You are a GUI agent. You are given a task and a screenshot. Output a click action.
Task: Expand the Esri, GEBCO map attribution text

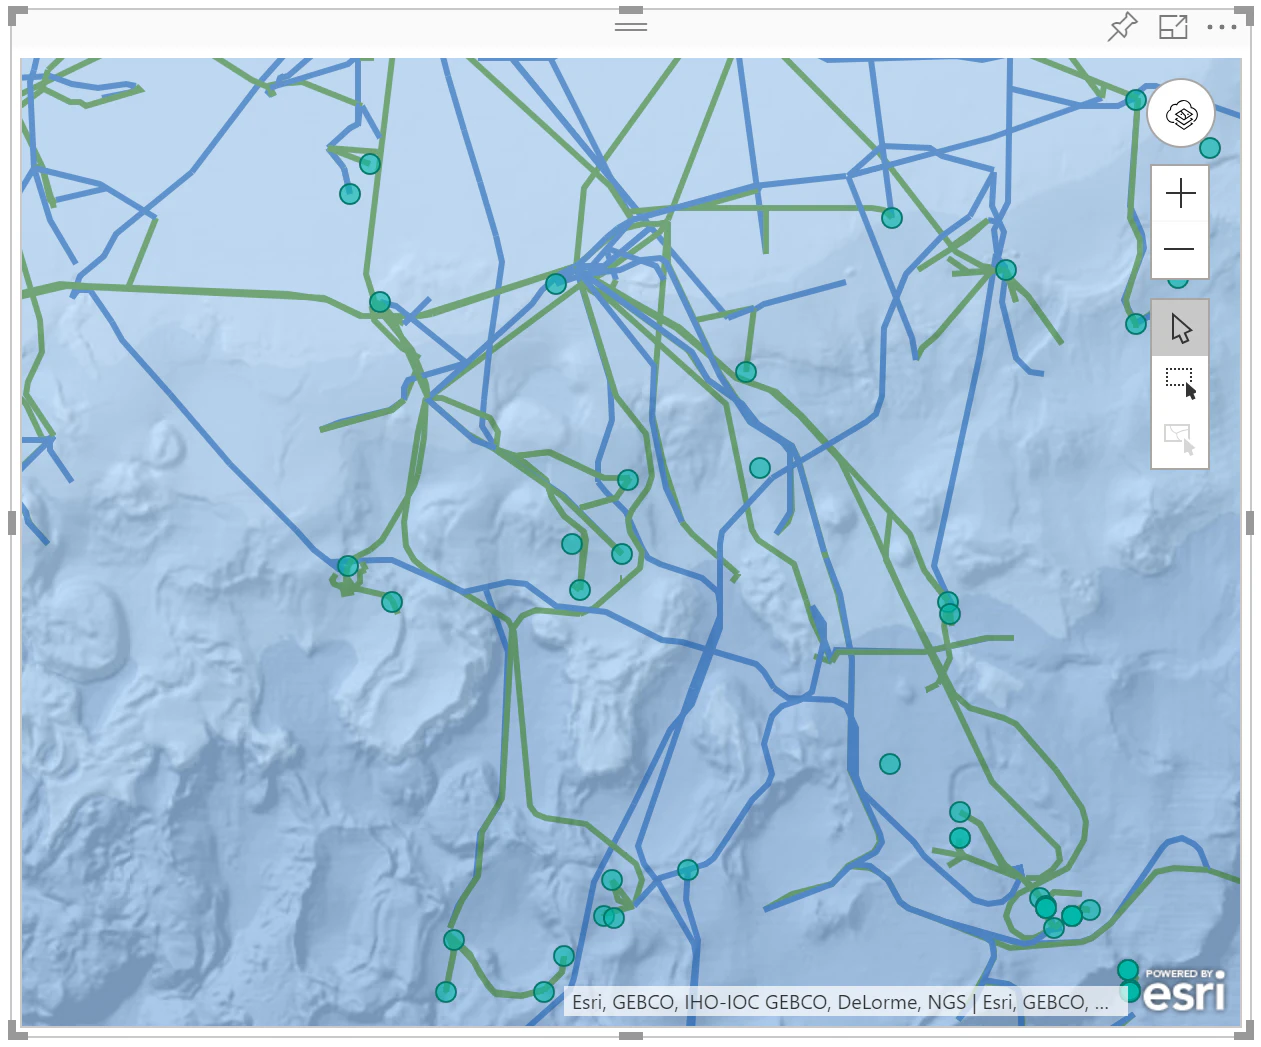840,1002
